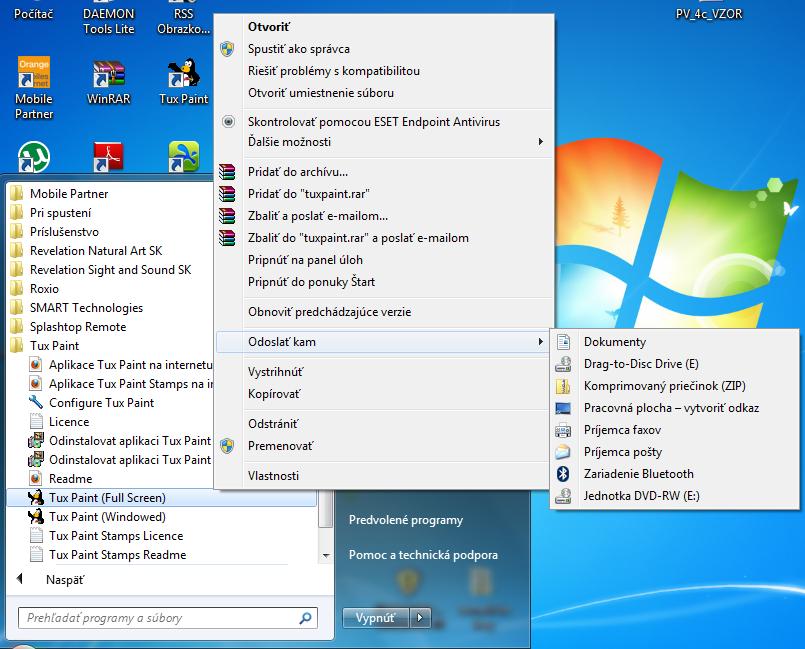Click the Počítač desktop label

(34, 14)
